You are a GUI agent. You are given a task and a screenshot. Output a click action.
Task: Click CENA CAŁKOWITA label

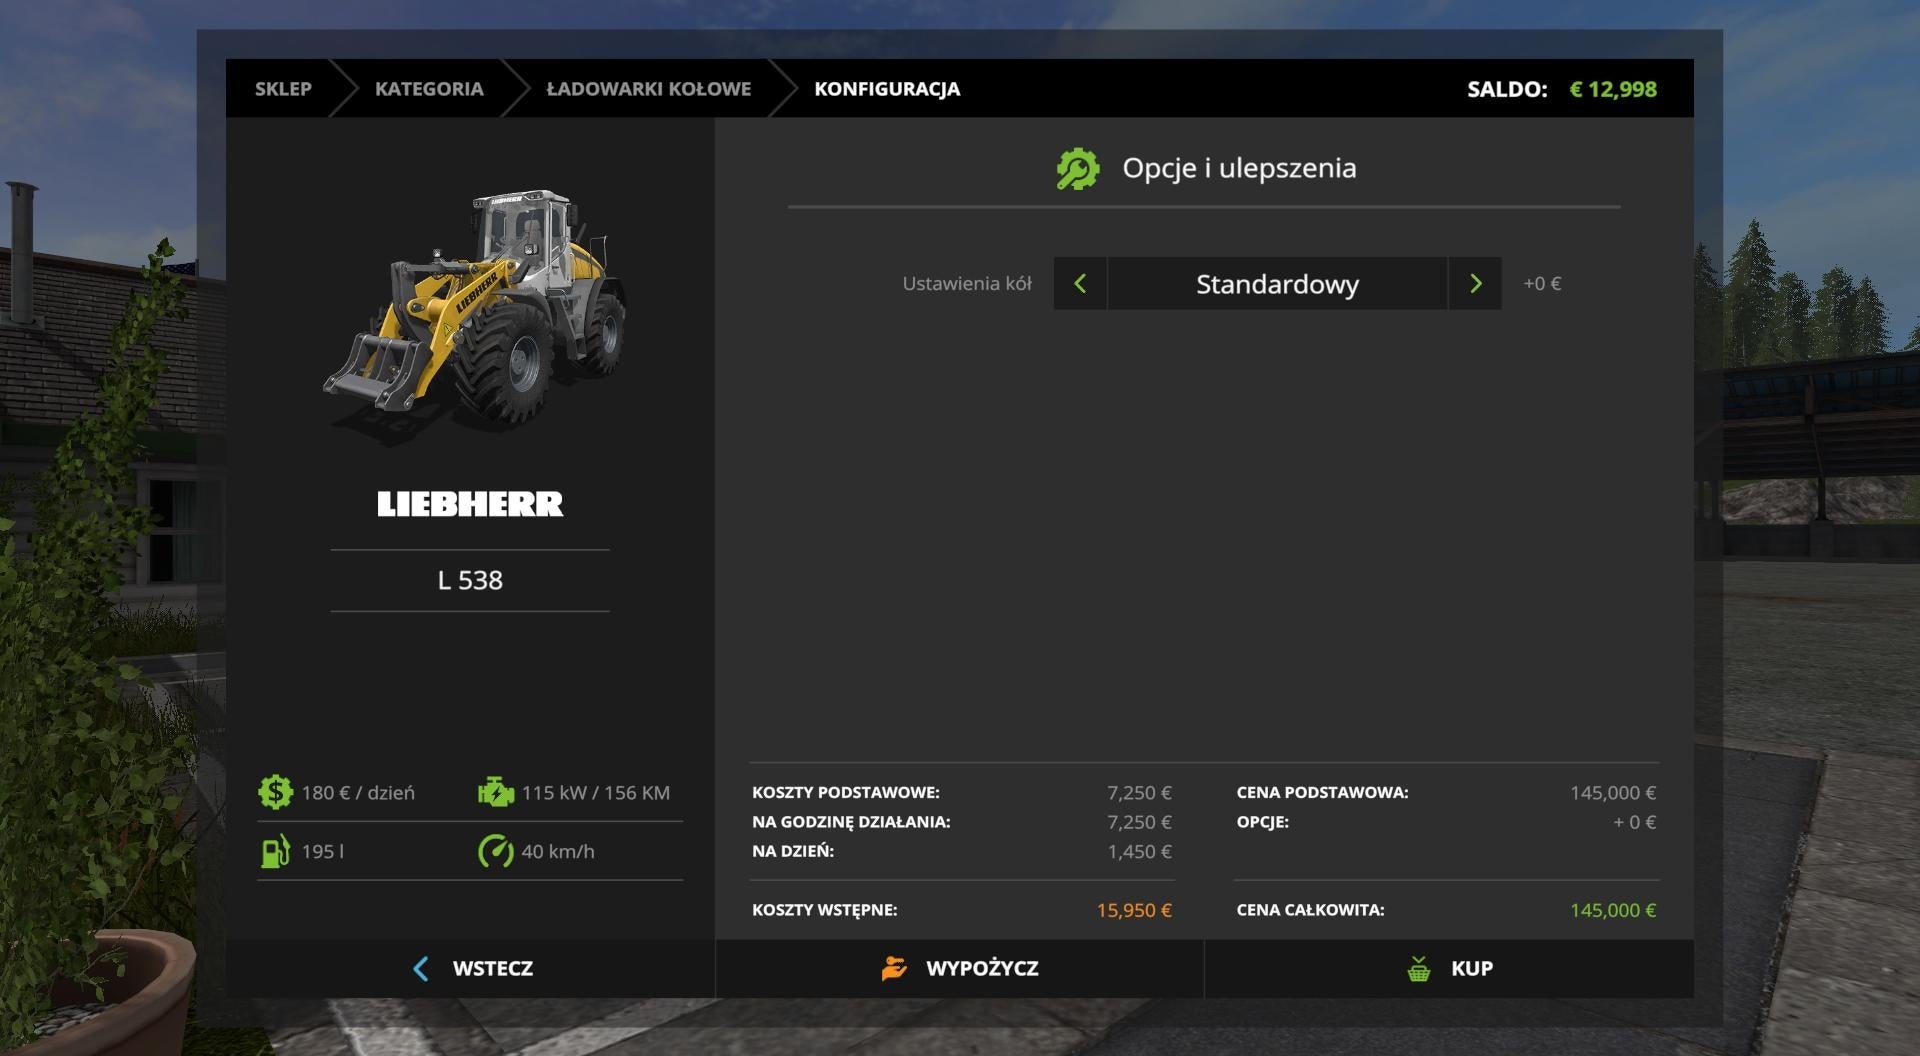tap(1310, 910)
